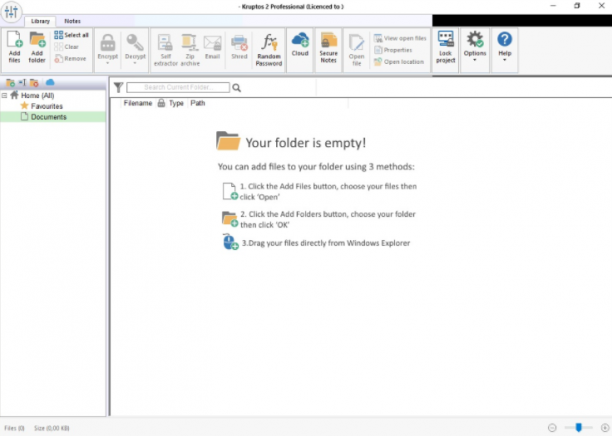Sort by the Type column header
This screenshot has width=612, height=436.
coord(176,103)
